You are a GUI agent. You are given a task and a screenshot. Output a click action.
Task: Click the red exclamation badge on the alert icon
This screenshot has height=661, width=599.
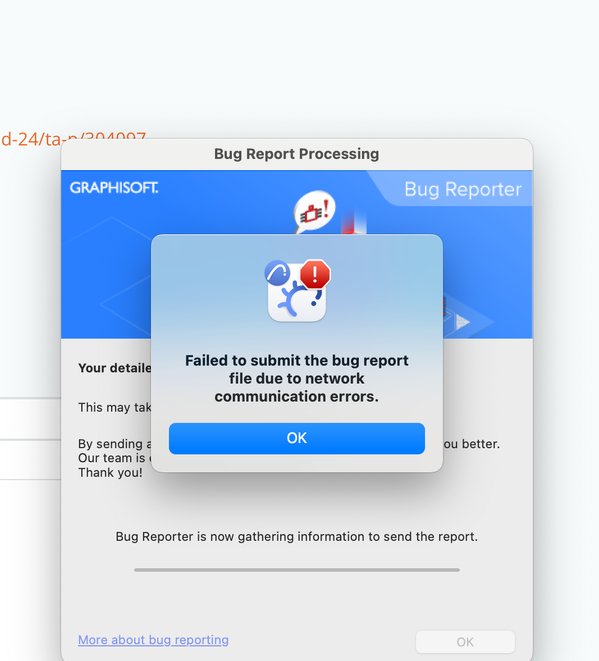315,274
